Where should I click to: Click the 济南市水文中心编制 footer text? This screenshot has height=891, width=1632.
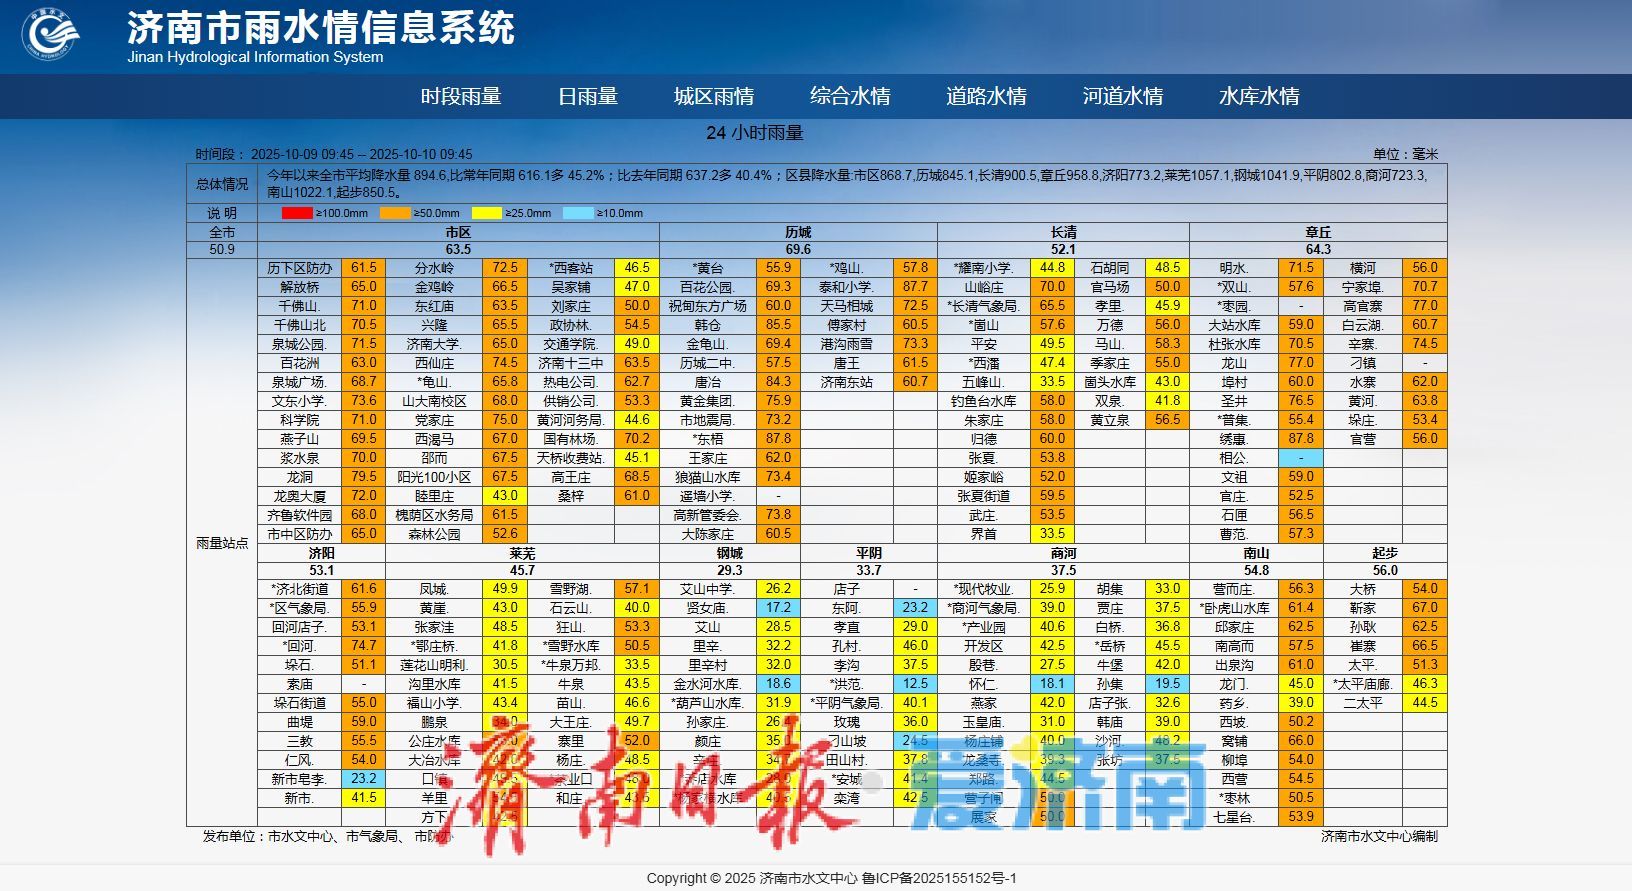coord(1379,836)
